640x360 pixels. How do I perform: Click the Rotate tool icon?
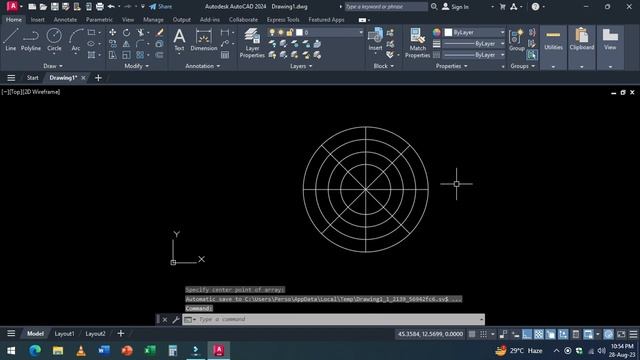point(127,32)
